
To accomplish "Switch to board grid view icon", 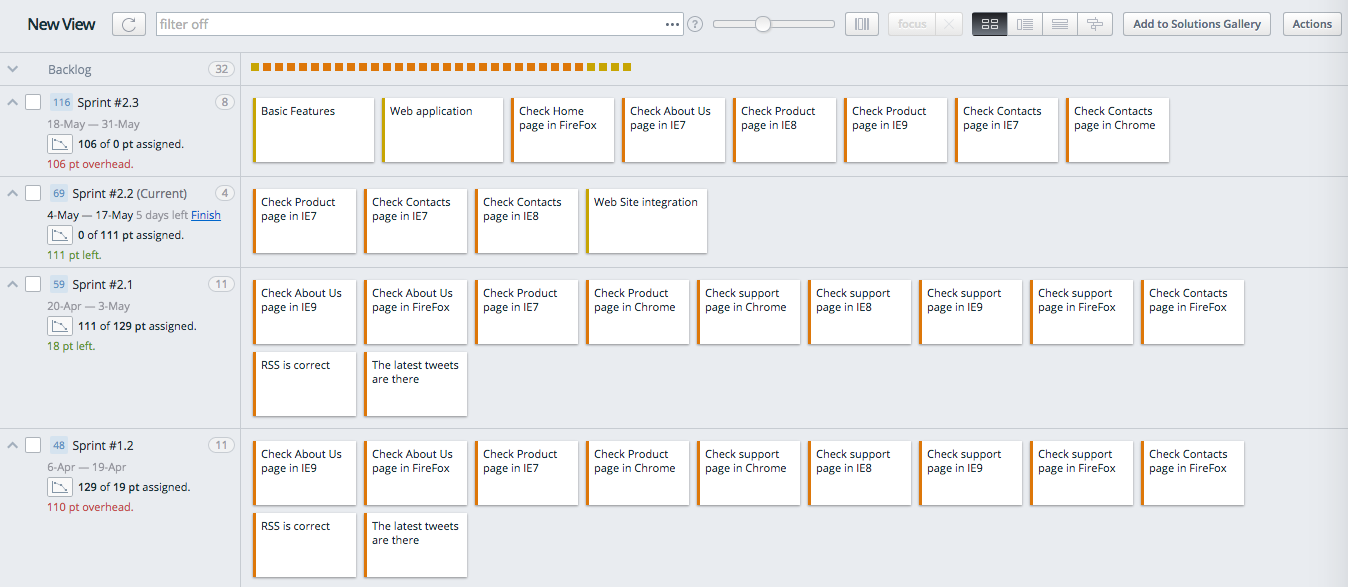I will (x=990, y=24).
